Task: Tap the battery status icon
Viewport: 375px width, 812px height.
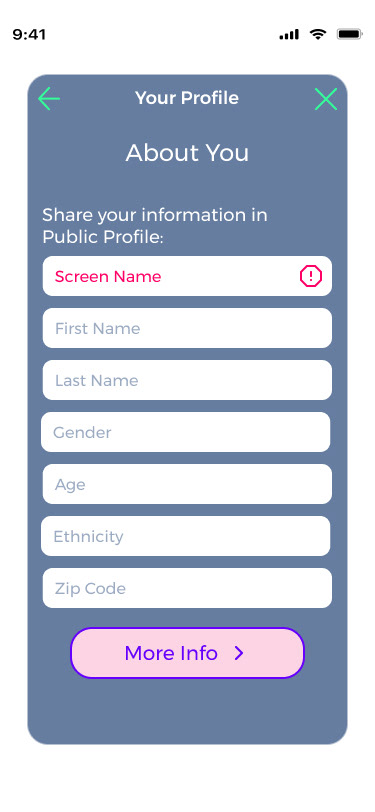Action: 350,34
